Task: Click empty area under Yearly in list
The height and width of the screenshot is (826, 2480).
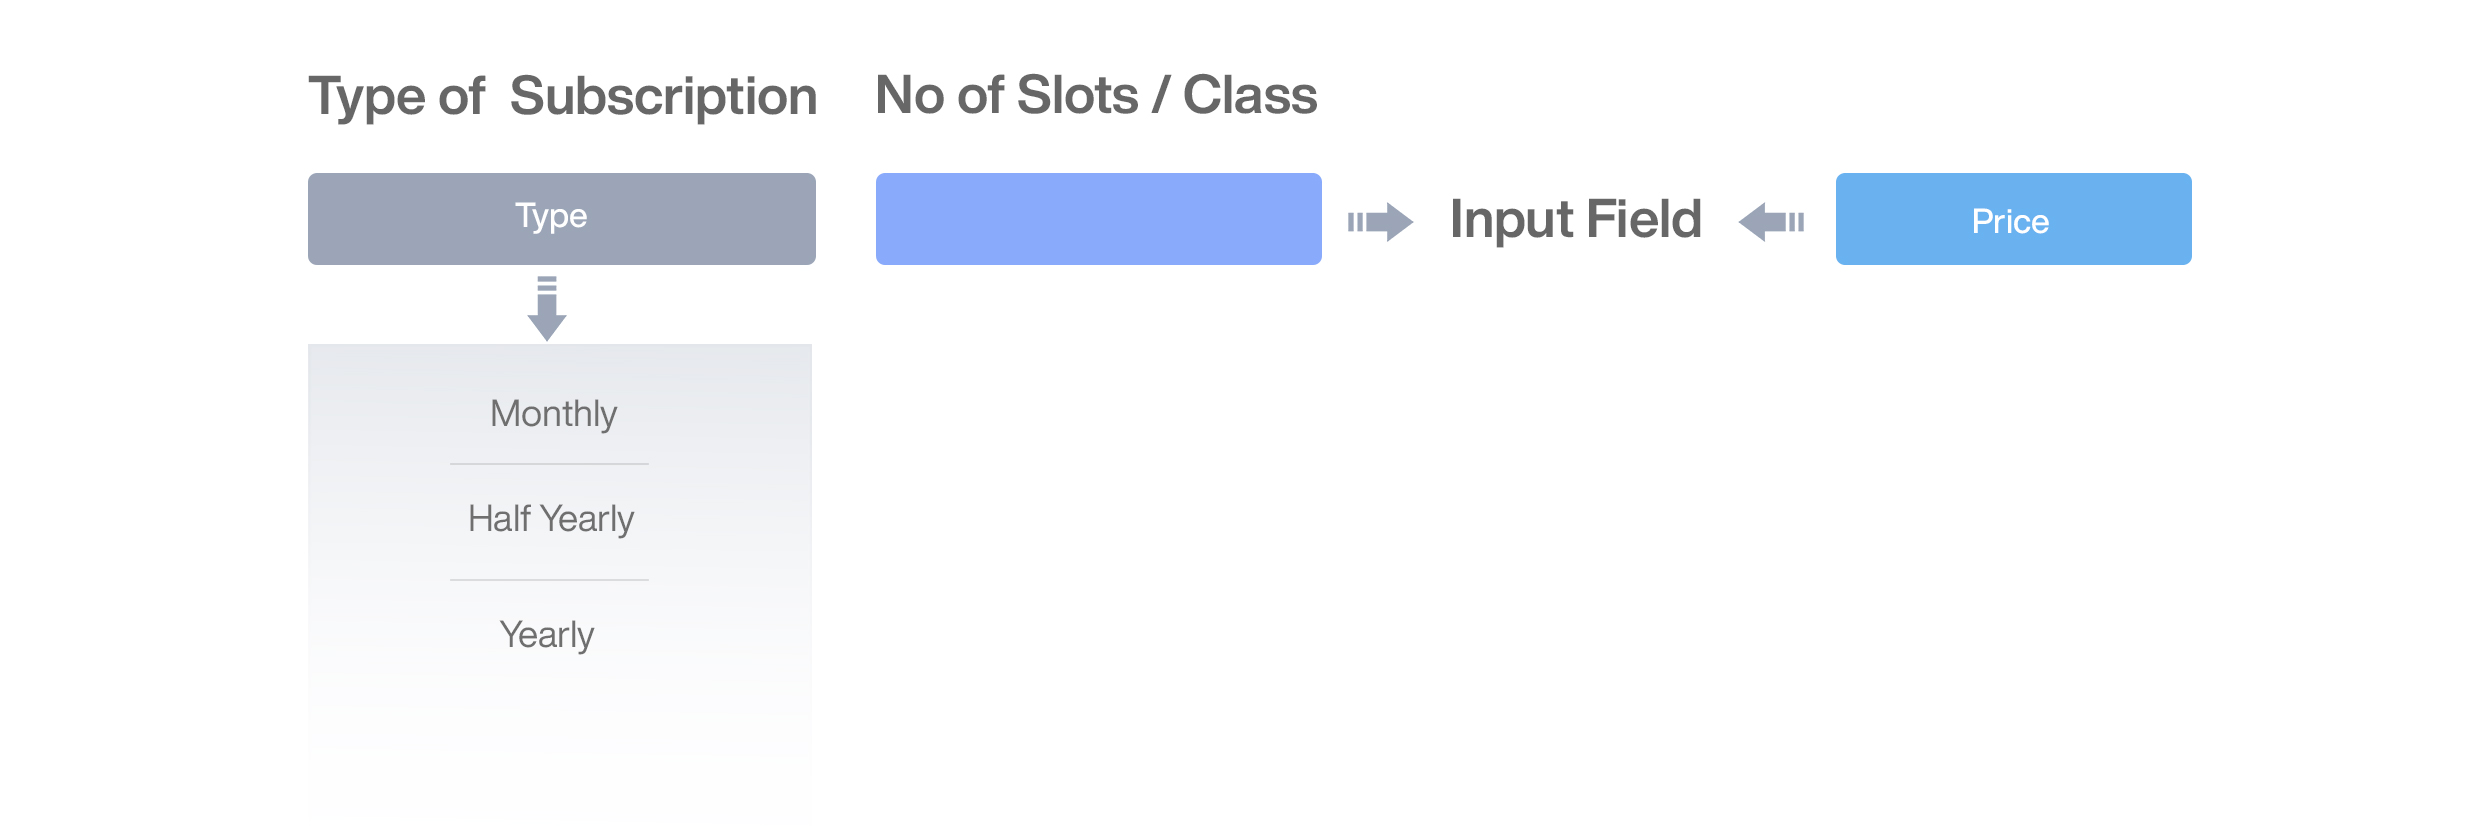Action: pos(560,740)
